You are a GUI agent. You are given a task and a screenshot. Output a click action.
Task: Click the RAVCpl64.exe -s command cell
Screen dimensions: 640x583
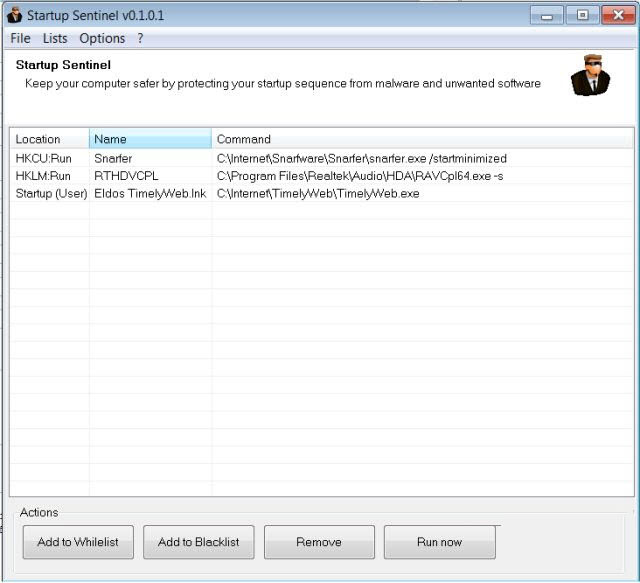pos(360,176)
